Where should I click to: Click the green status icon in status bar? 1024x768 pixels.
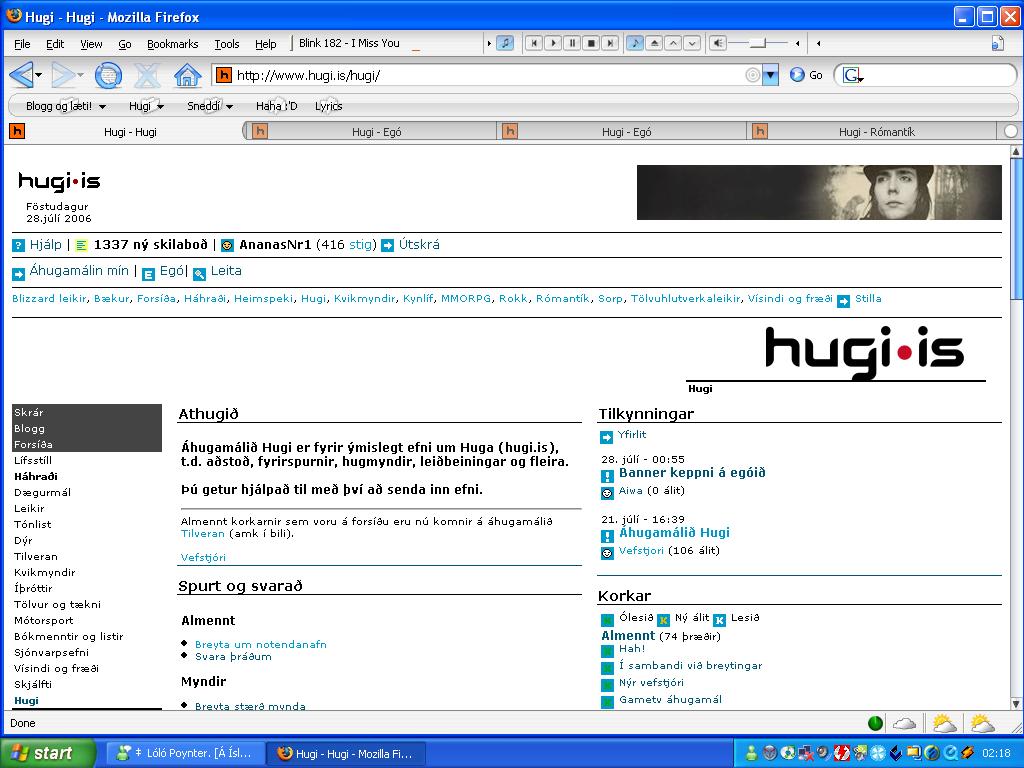click(x=876, y=723)
